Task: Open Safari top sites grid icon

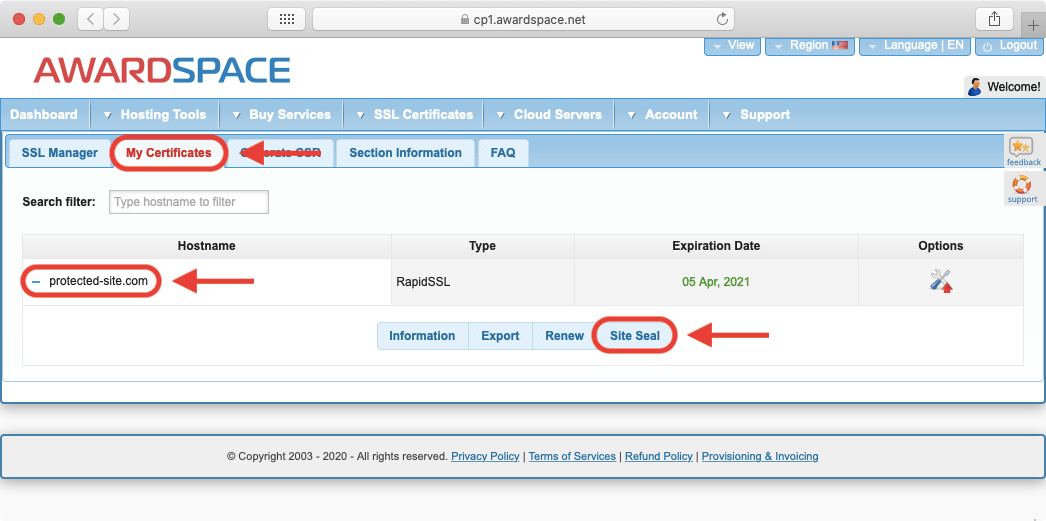Action: (286, 19)
